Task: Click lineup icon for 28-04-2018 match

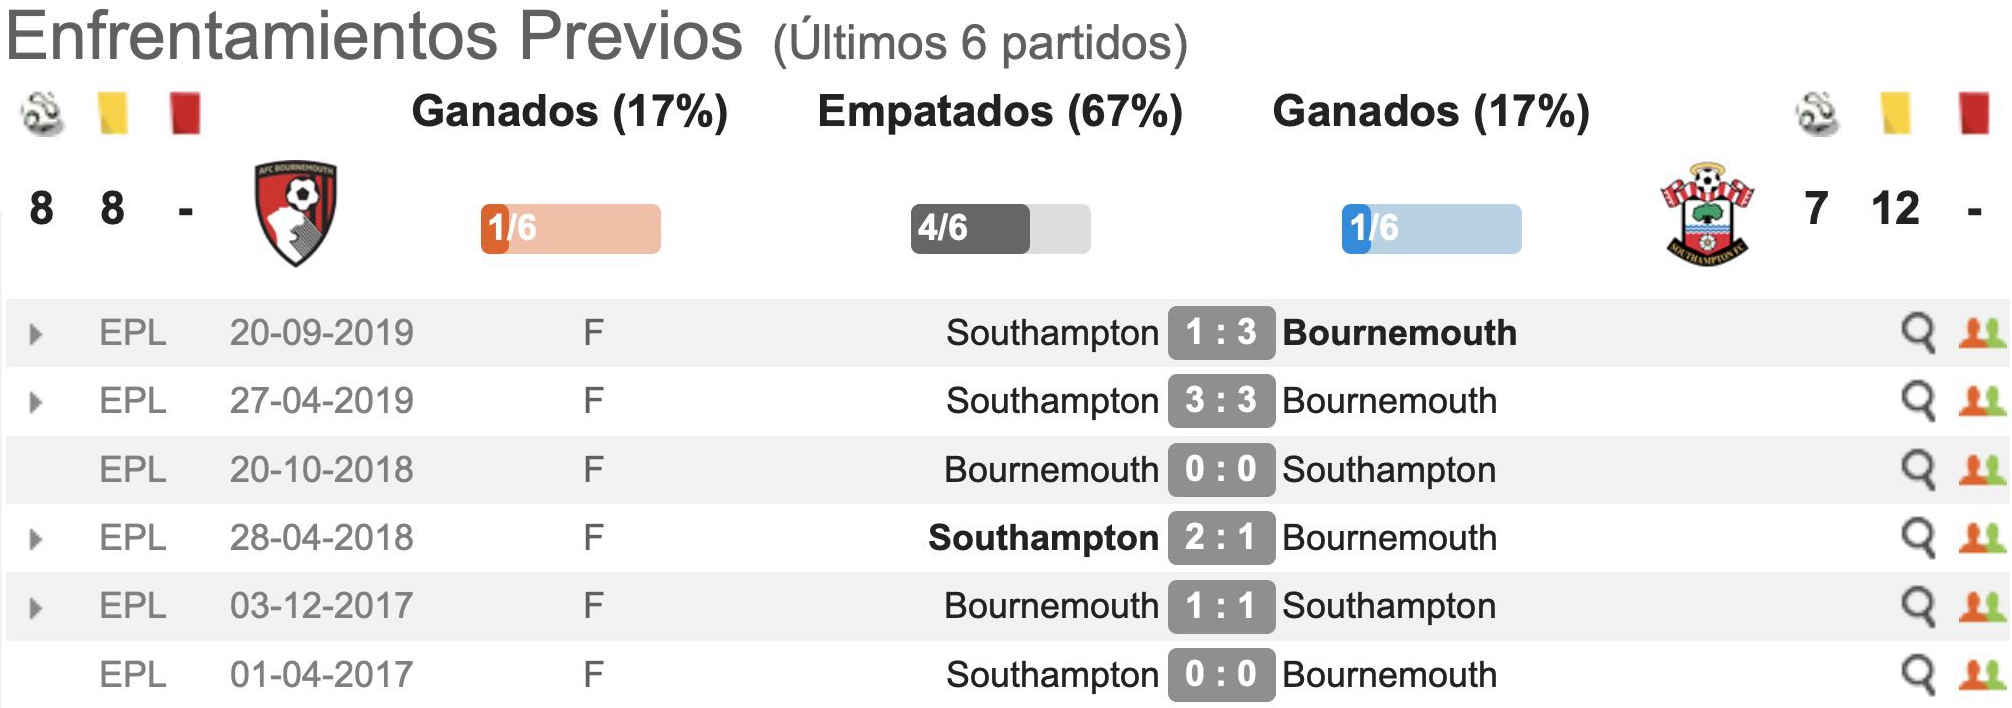Action: (x=1982, y=538)
